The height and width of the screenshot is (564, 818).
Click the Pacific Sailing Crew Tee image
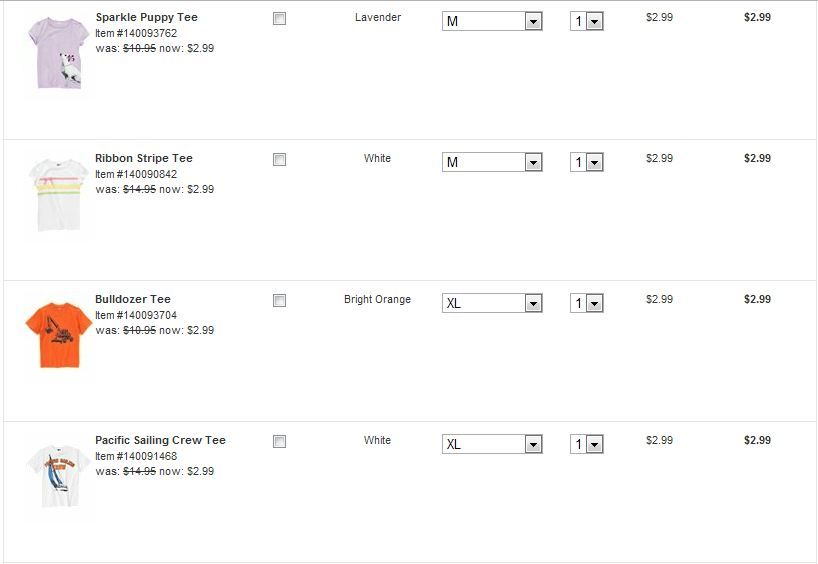58,475
